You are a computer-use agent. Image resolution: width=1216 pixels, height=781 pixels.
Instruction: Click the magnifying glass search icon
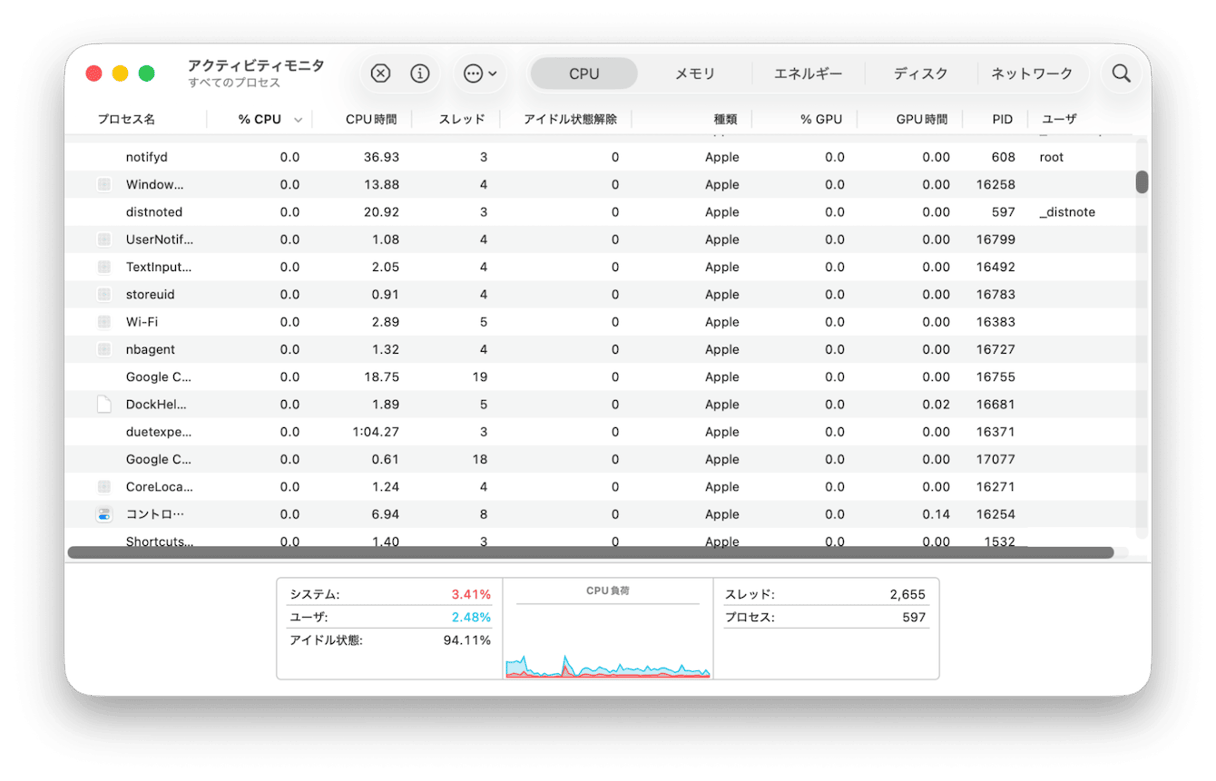[1121, 73]
